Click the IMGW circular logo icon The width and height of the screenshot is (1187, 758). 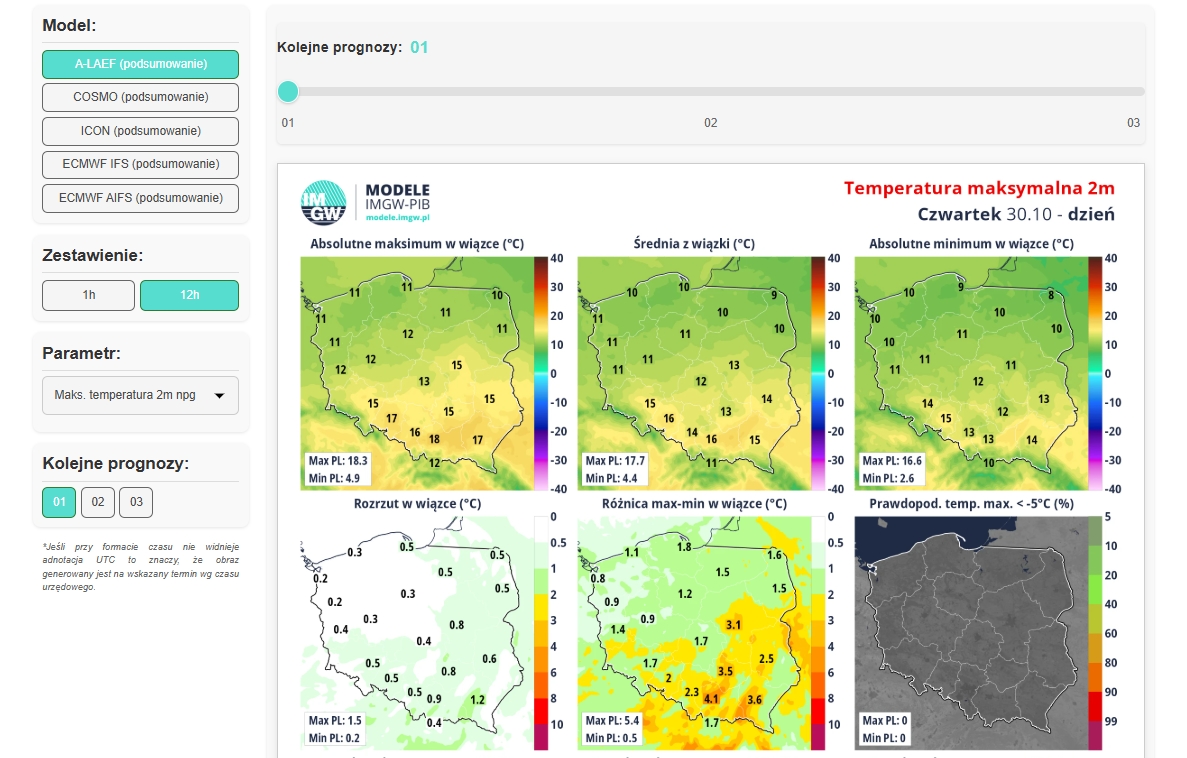click(x=323, y=202)
